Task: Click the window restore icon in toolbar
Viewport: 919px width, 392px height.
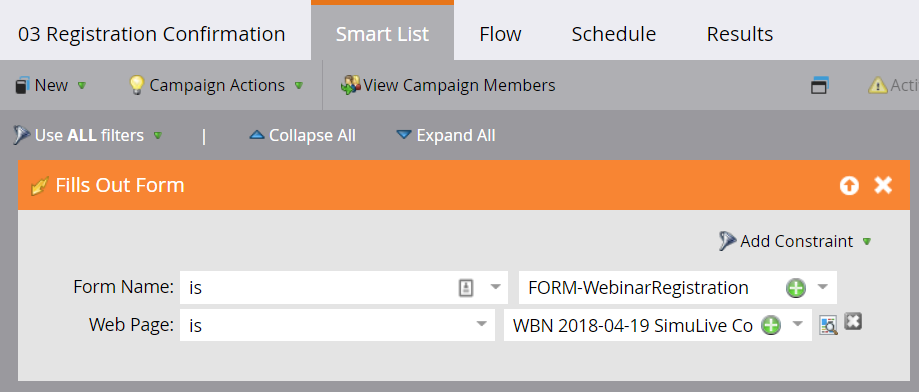Action: [819, 86]
